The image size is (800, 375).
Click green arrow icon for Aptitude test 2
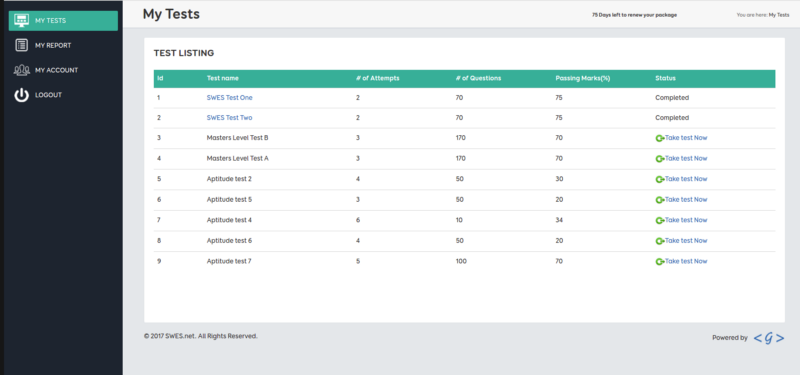[660, 179]
